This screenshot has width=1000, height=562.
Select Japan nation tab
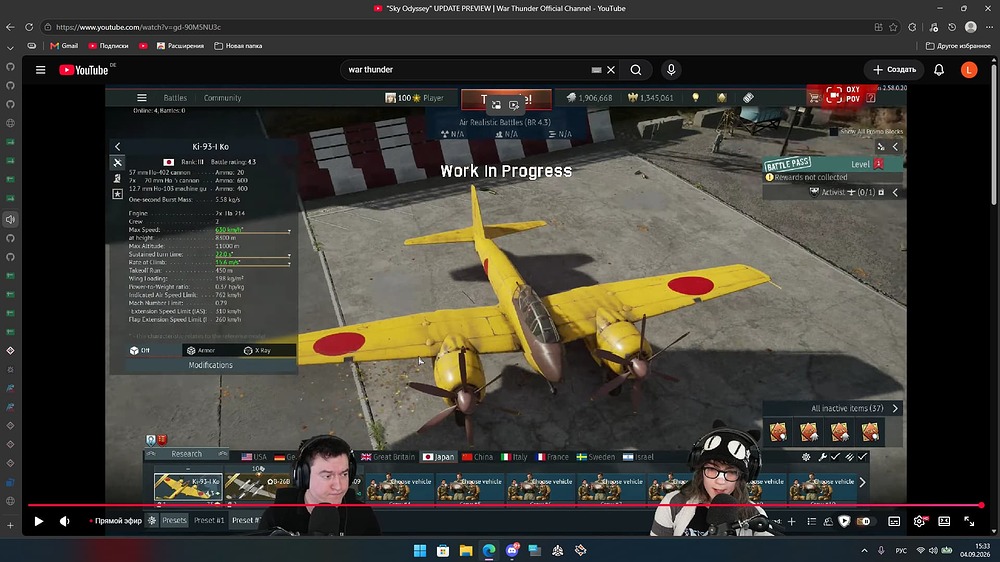[x=439, y=457]
